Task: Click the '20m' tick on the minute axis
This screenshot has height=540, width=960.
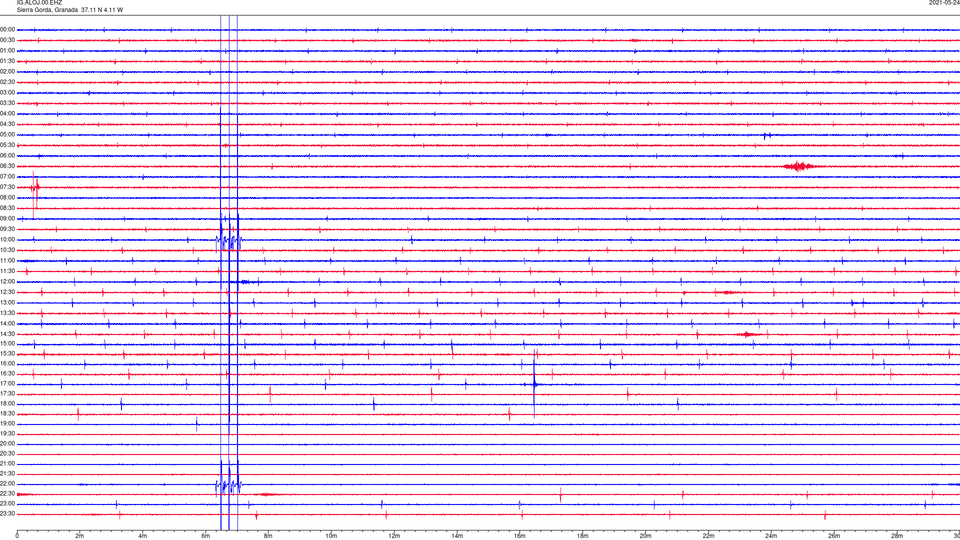Action: 645,536
